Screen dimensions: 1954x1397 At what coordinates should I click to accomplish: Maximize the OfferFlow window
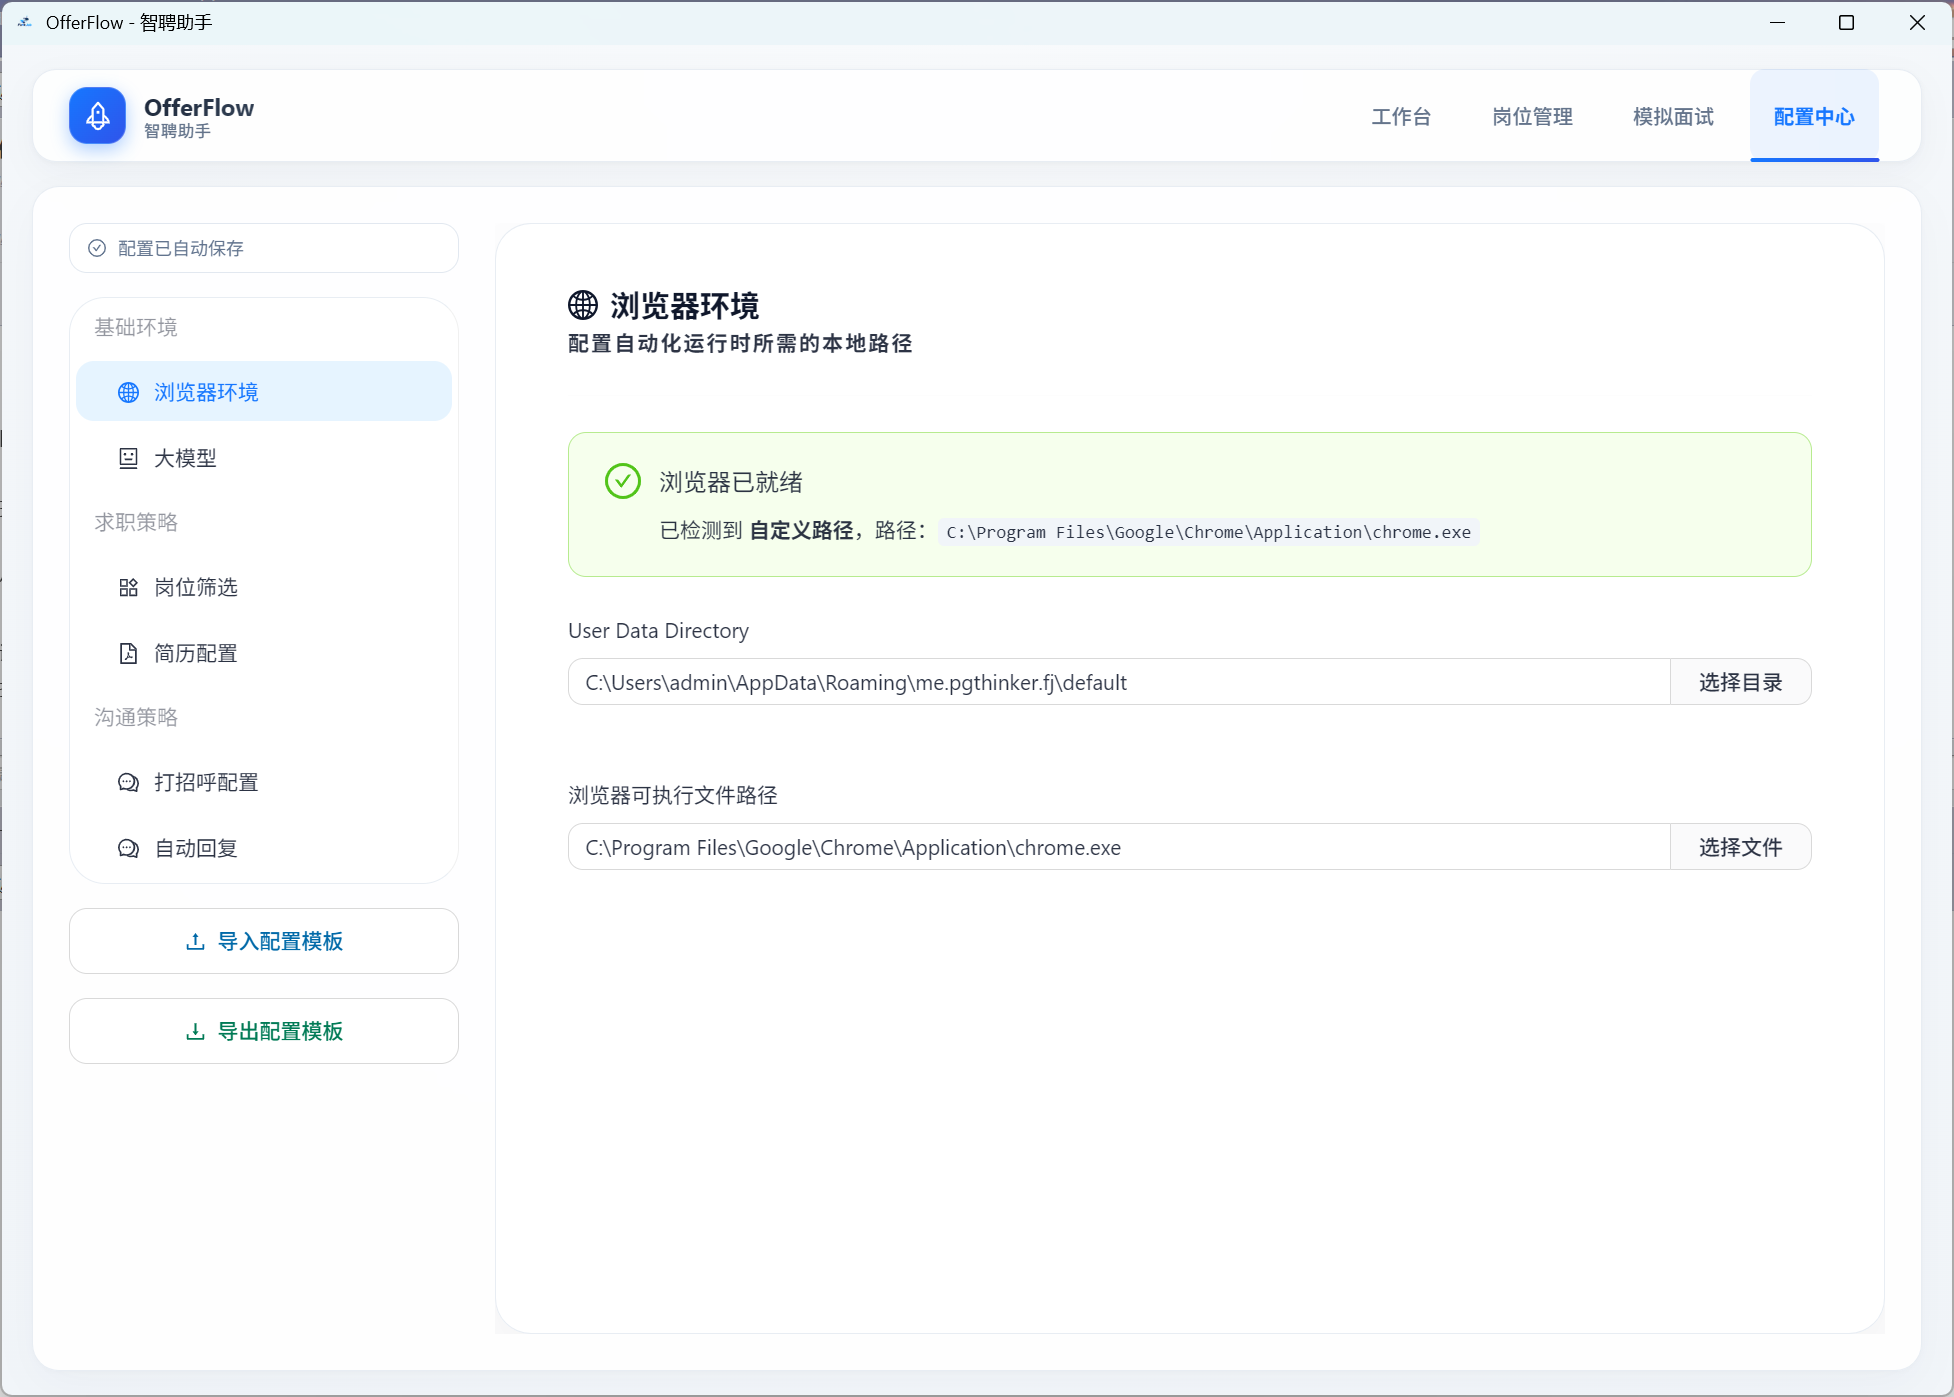click(x=1846, y=22)
